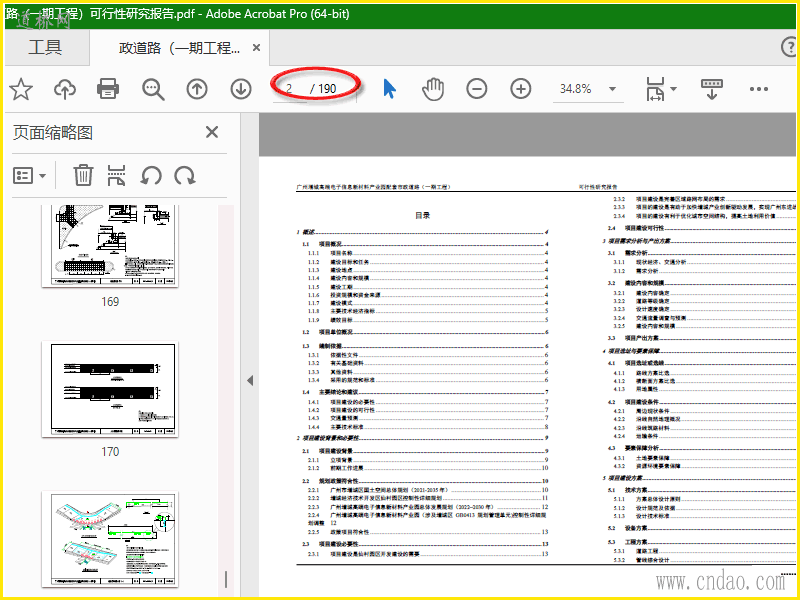This screenshot has width=800, height=600.
Task: Close the document tab
Action: 257,48
